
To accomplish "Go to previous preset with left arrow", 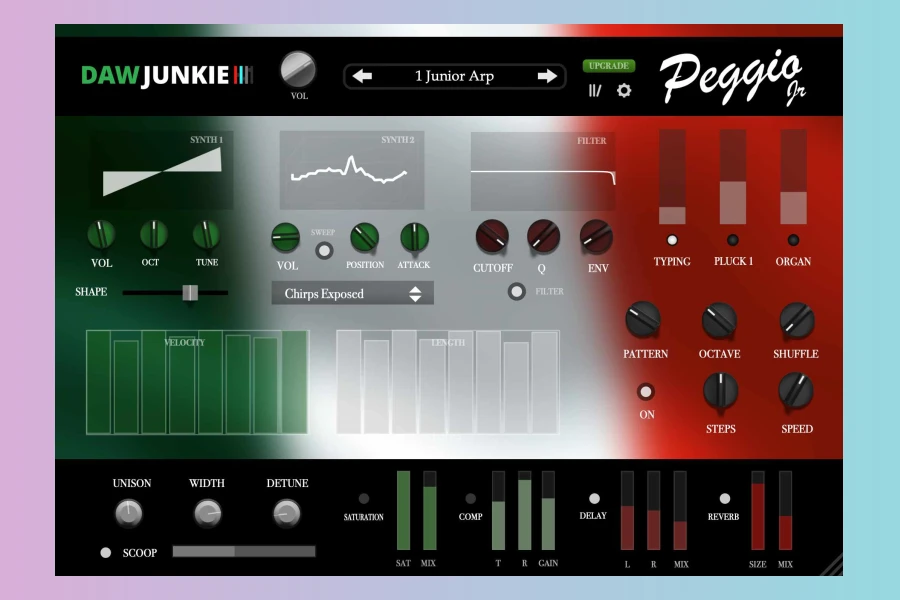I will tap(362, 76).
